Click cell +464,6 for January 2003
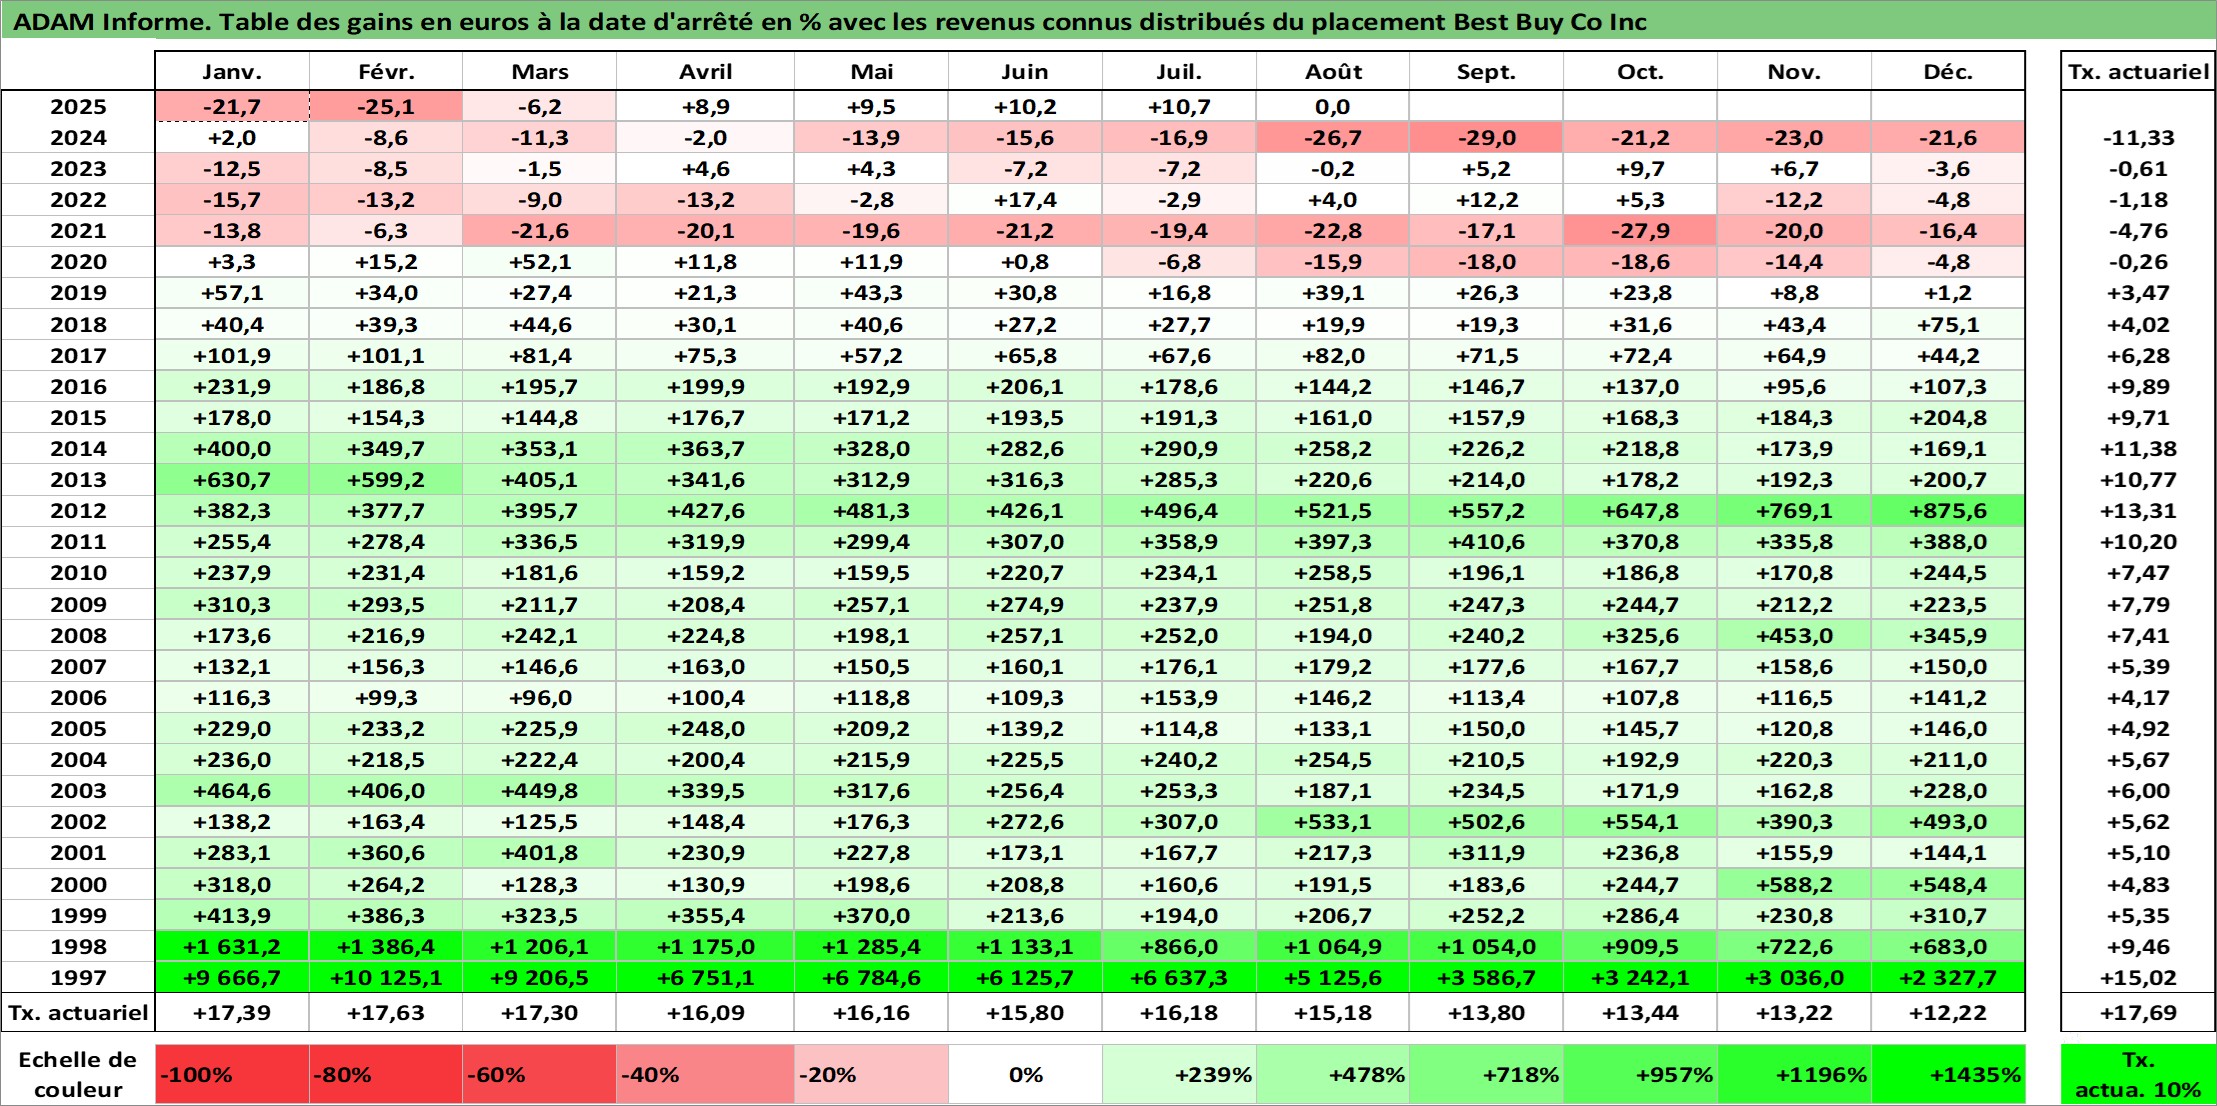Viewport: 2217px width, 1106px height. pyautogui.click(x=232, y=791)
